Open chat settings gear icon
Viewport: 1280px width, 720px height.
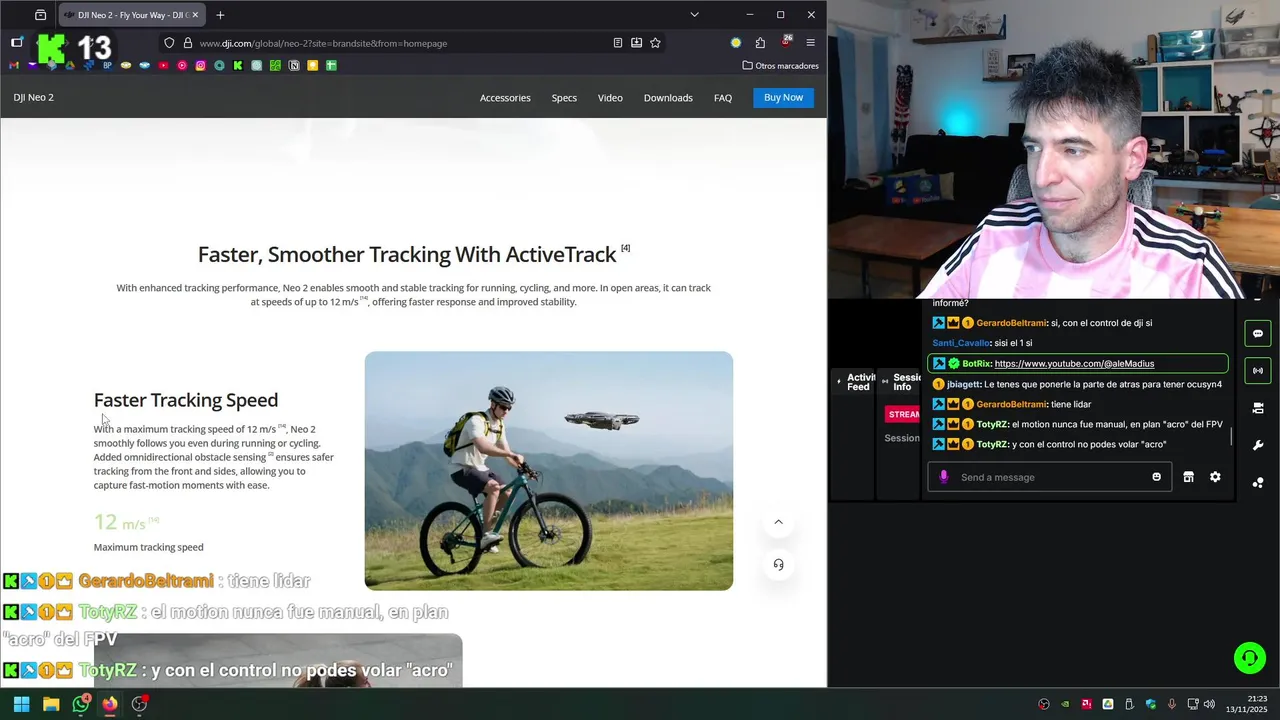[1215, 477]
